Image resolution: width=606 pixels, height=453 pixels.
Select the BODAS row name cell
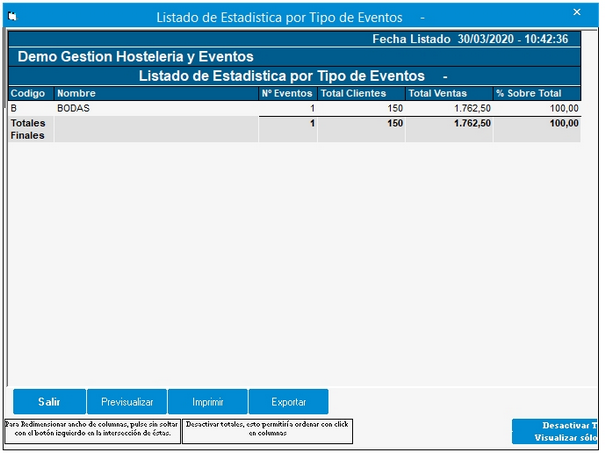click(x=156, y=108)
